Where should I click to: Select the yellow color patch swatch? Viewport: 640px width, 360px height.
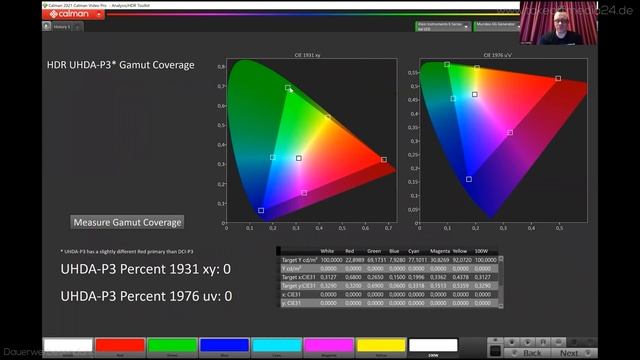pos(381,346)
